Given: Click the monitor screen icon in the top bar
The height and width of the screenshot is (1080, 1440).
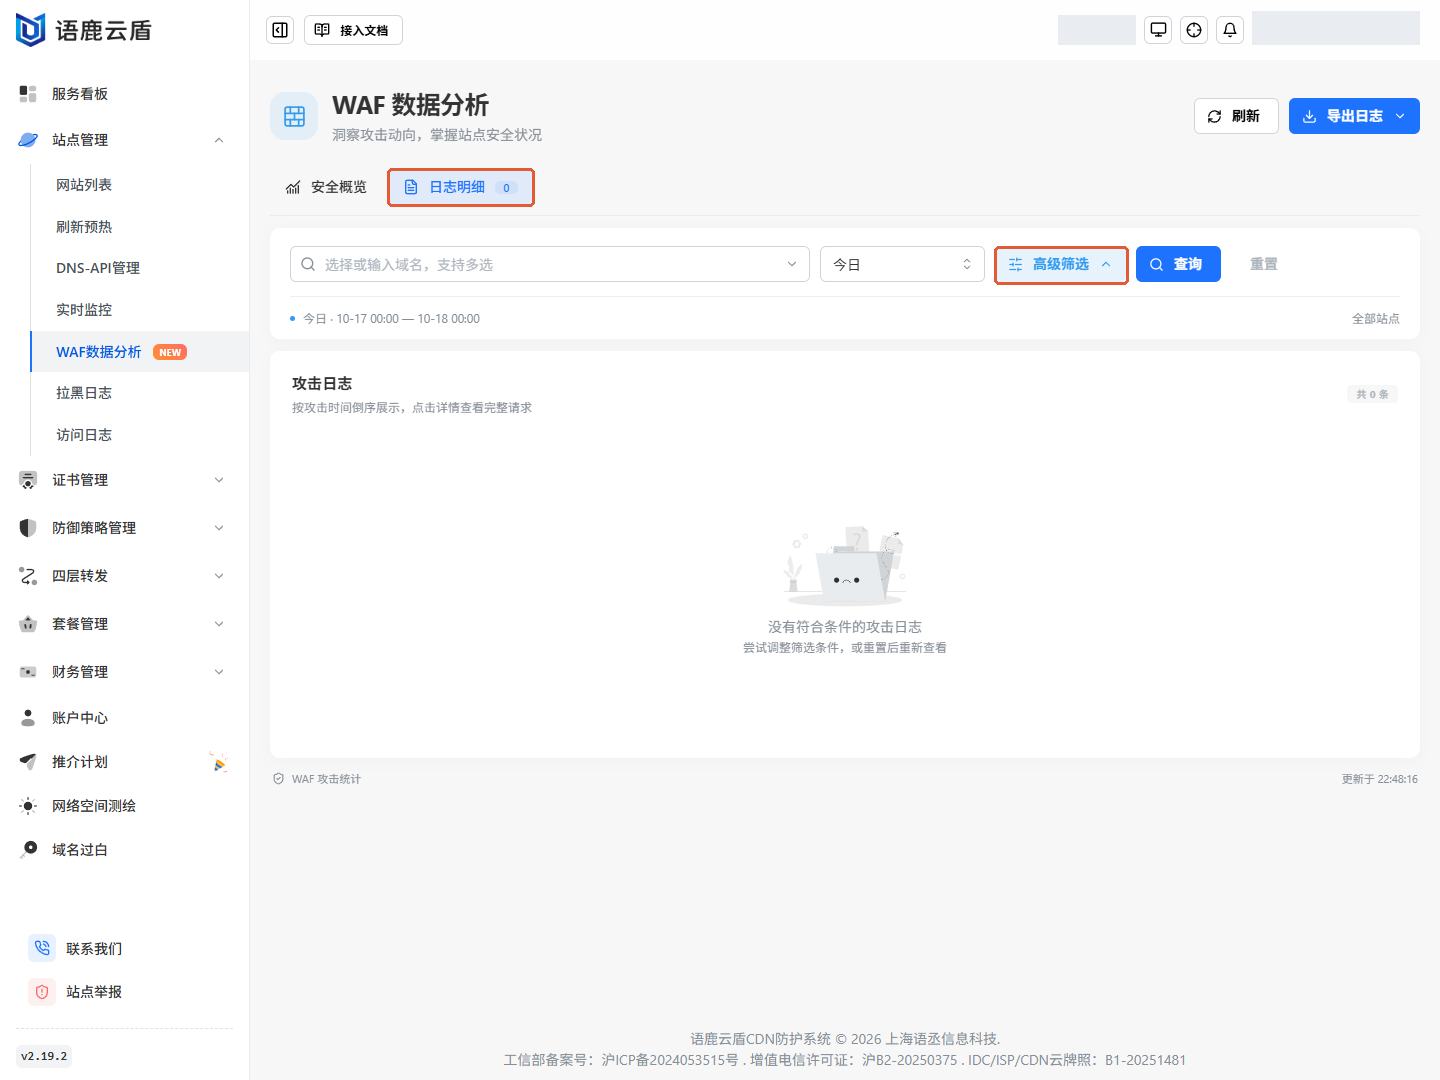Looking at the screenshot, I should click(x=1158, y=30).
